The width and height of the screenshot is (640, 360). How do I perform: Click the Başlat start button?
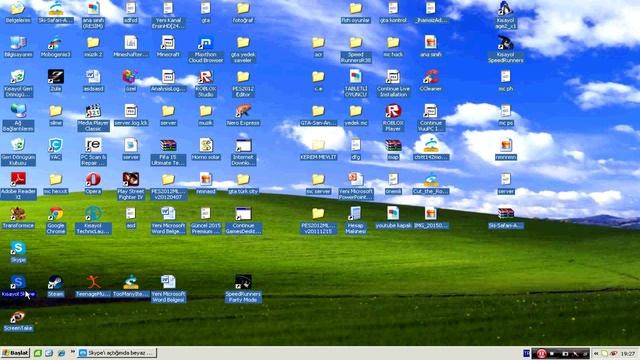(x=16, y=353)
